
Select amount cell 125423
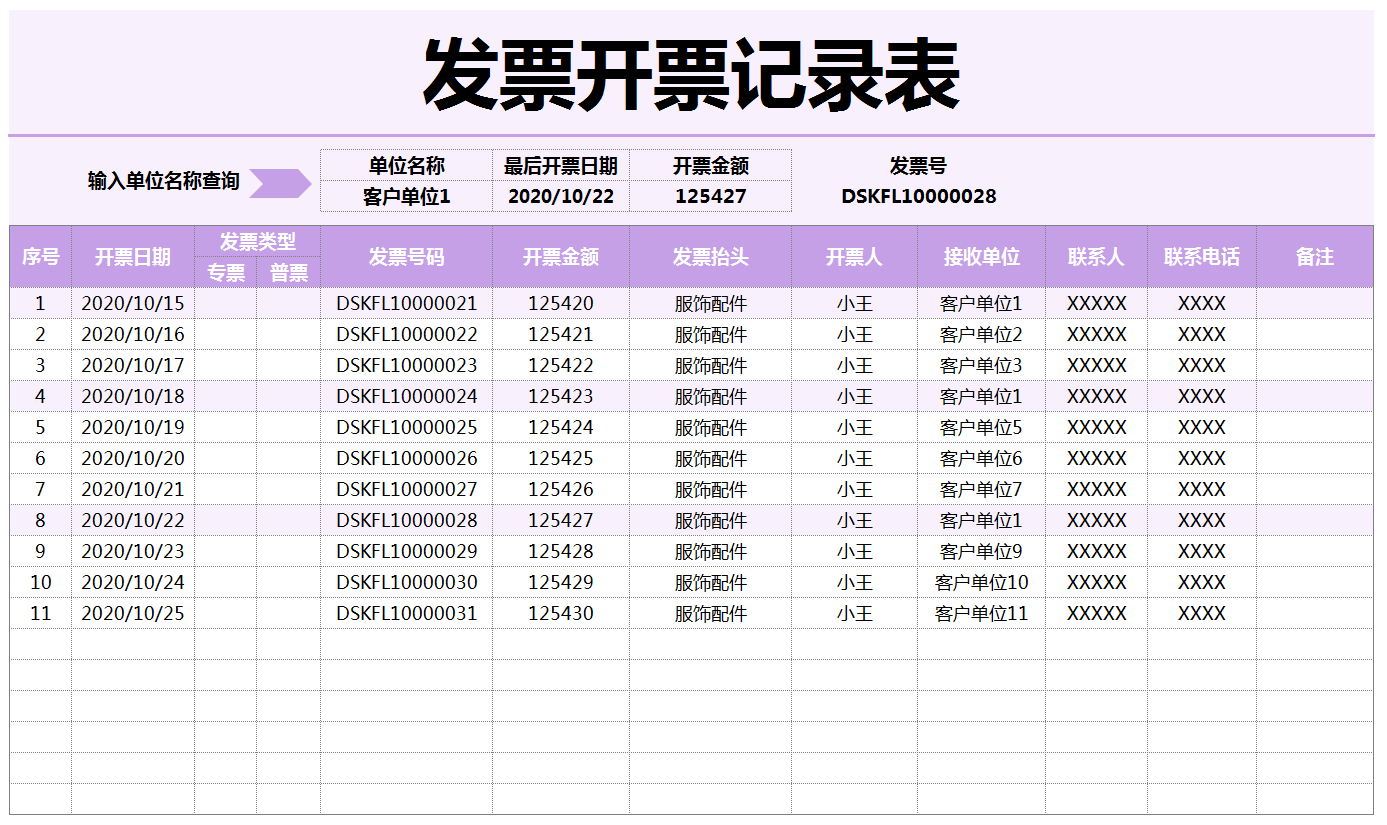click(561, 396)
